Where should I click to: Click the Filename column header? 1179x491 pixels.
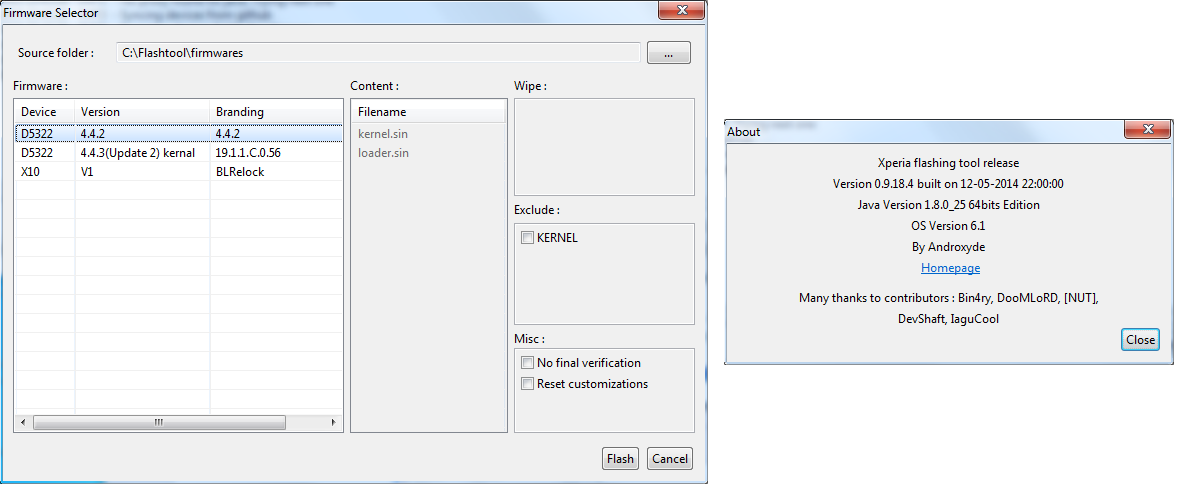click(428, 112)
